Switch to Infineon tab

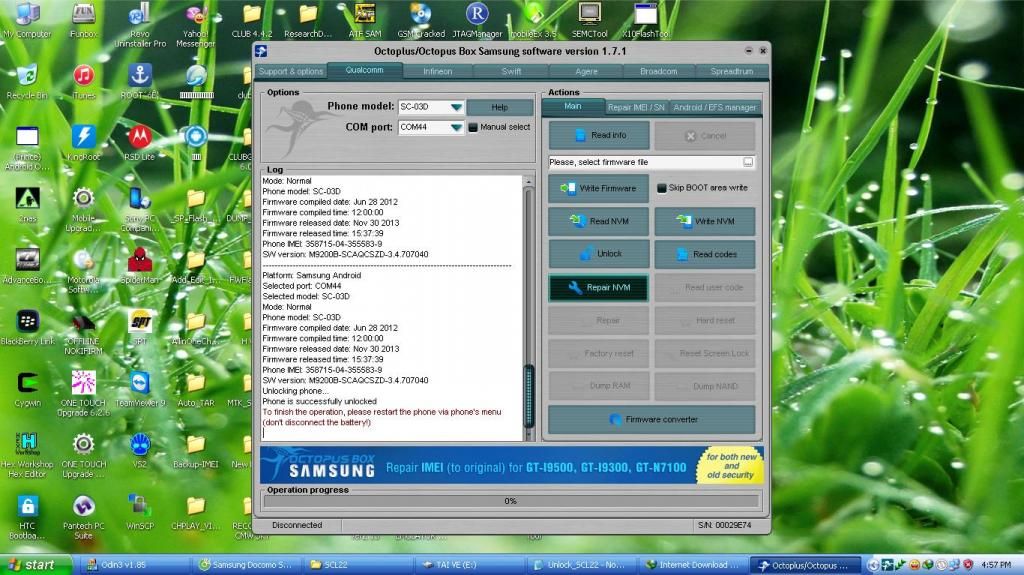coord(438,71)
